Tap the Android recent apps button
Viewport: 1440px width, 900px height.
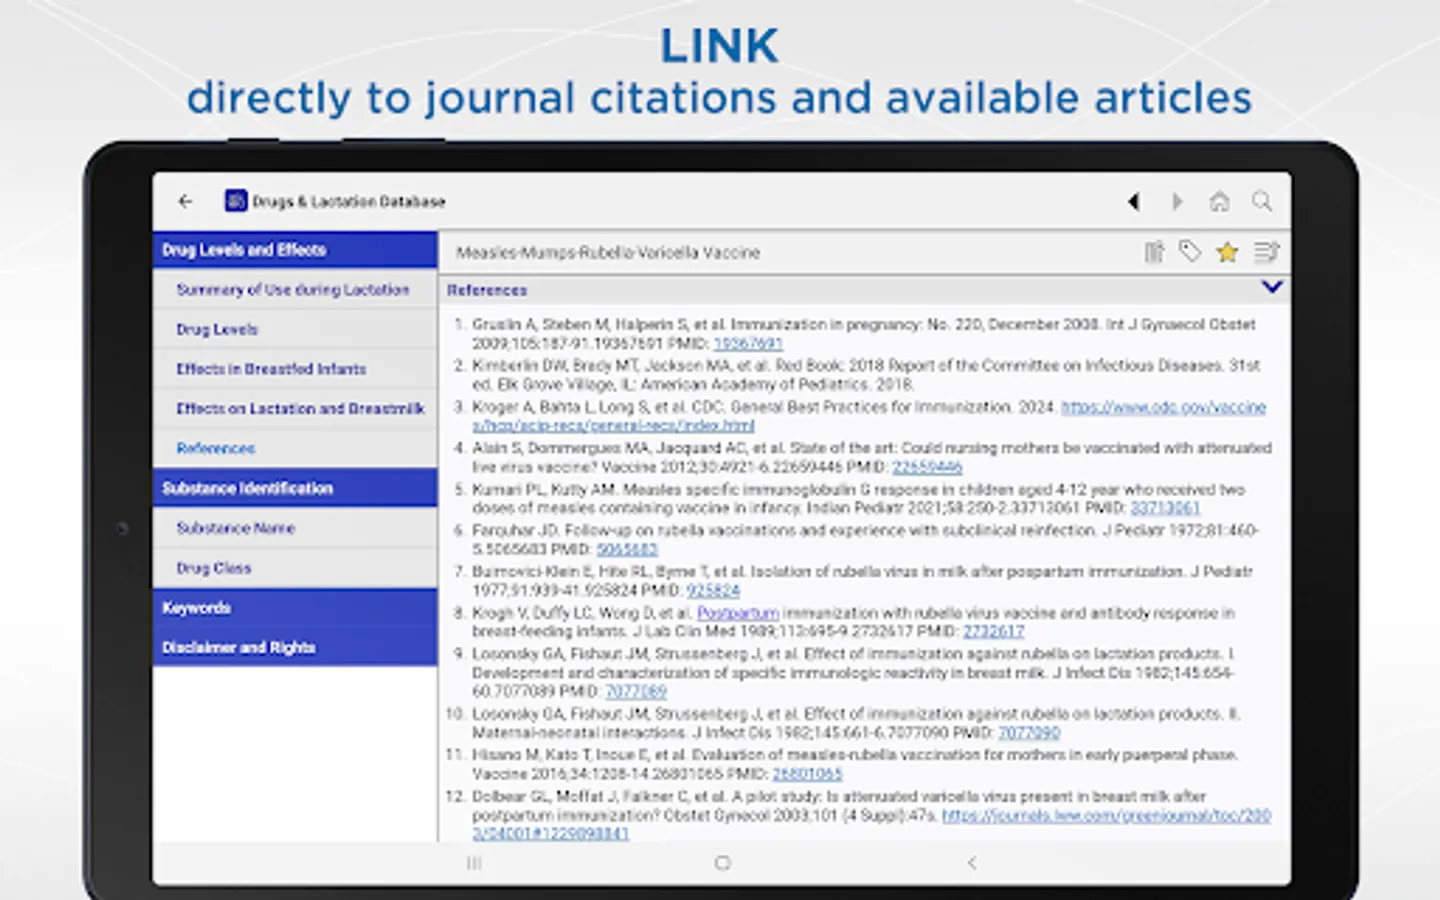point(474,863)
